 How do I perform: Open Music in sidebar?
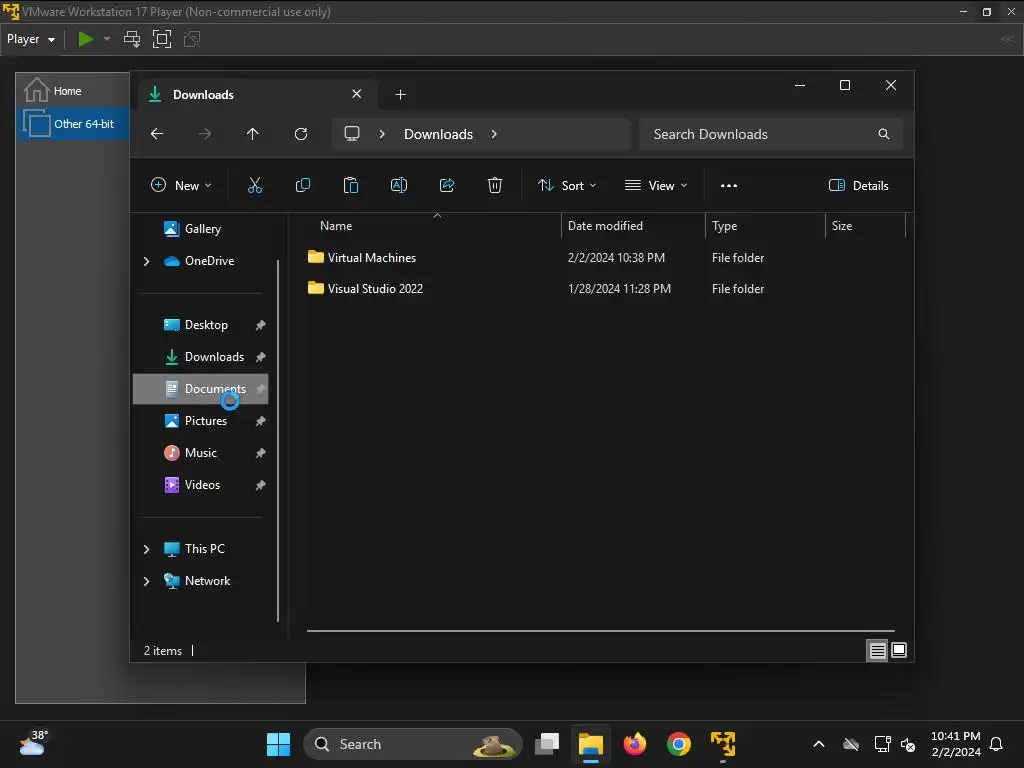(200, 453)
